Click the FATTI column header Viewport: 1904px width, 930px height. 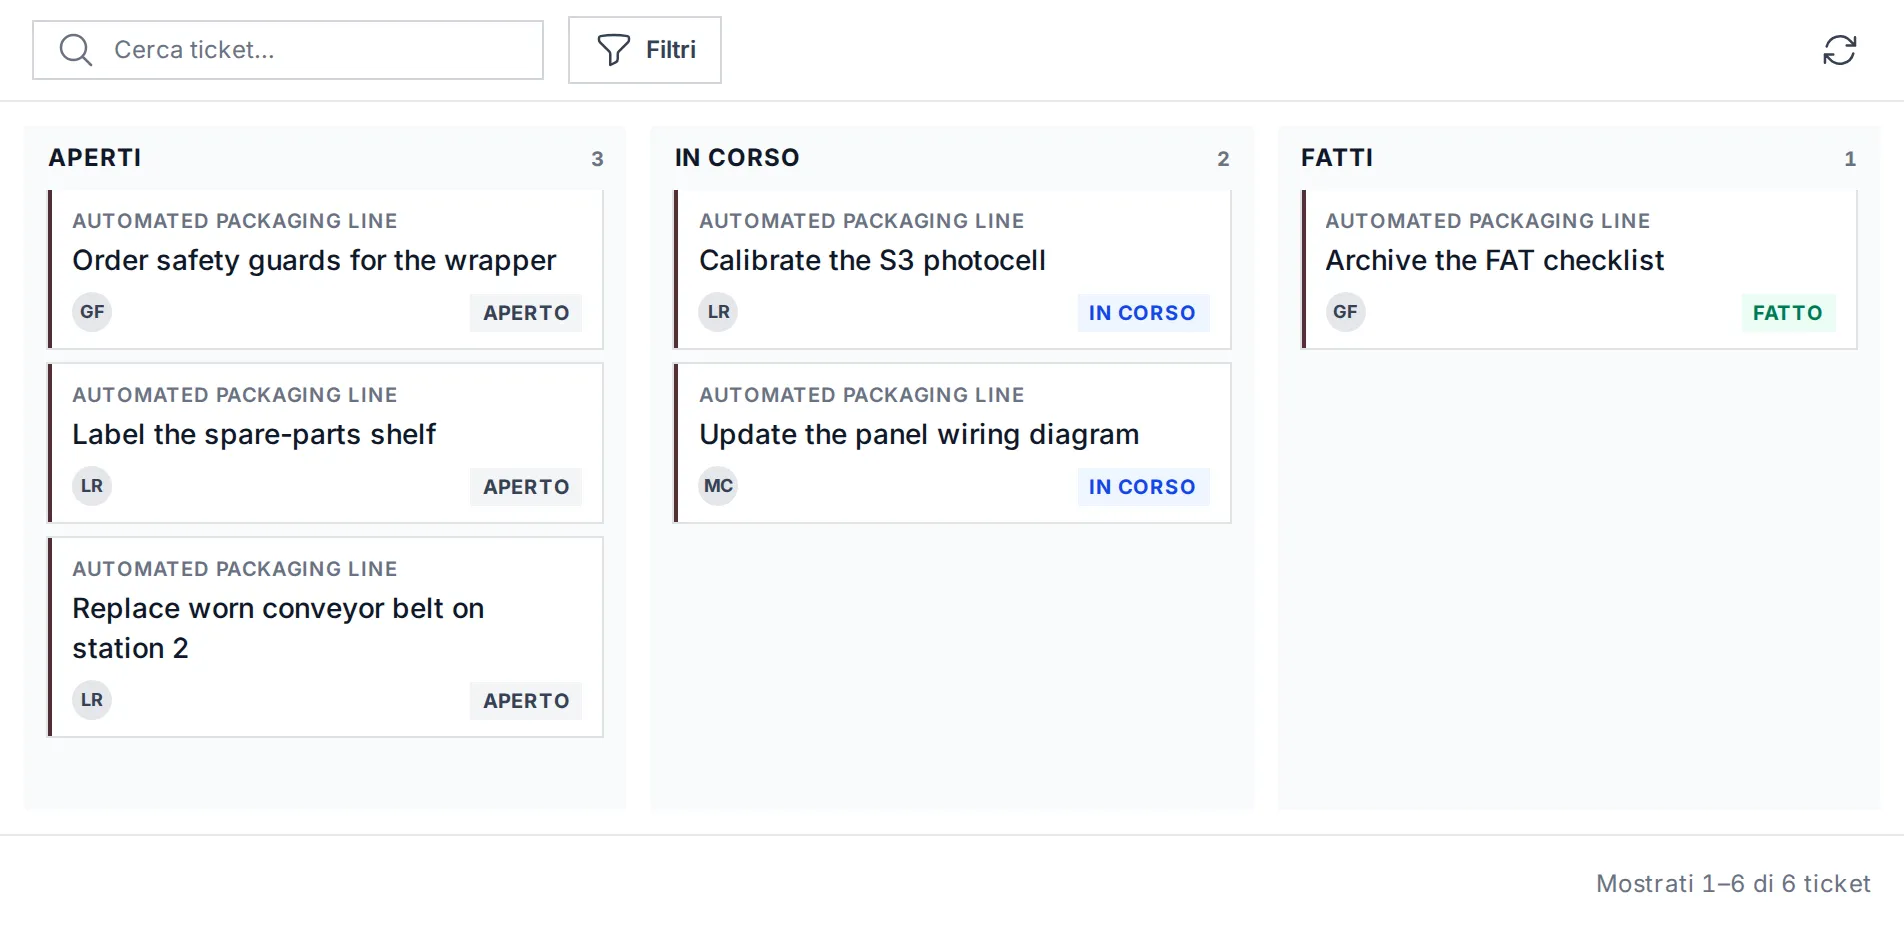tap(1337, 158)
